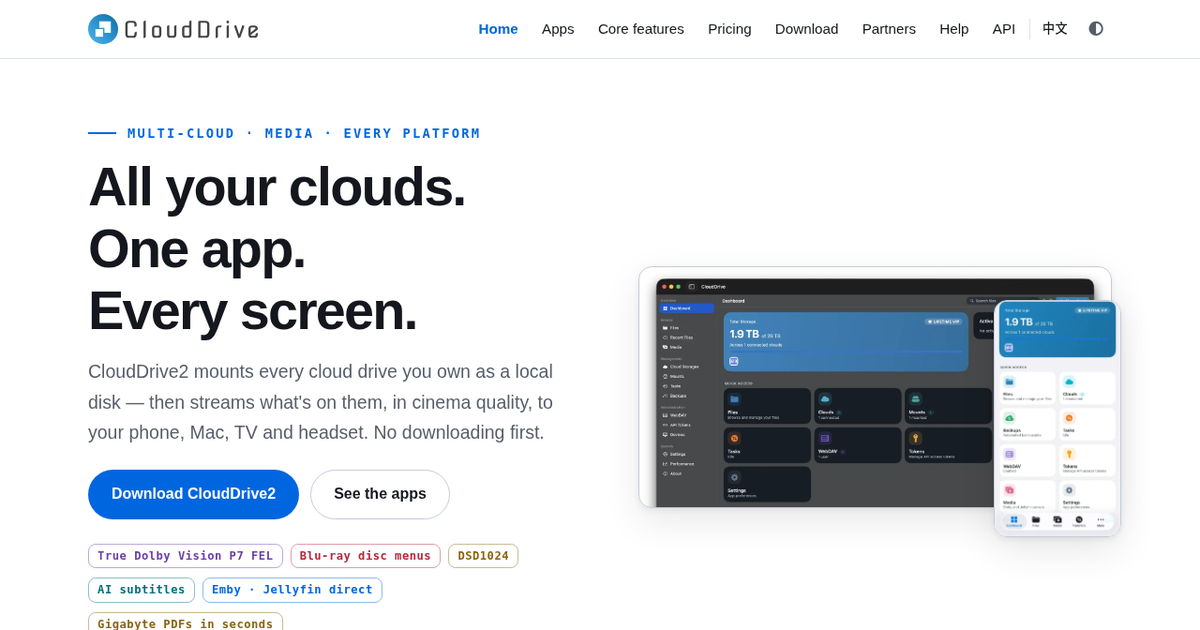
Task: Click the Download CloudDrive2 button
Action: (x=194, y=494)
